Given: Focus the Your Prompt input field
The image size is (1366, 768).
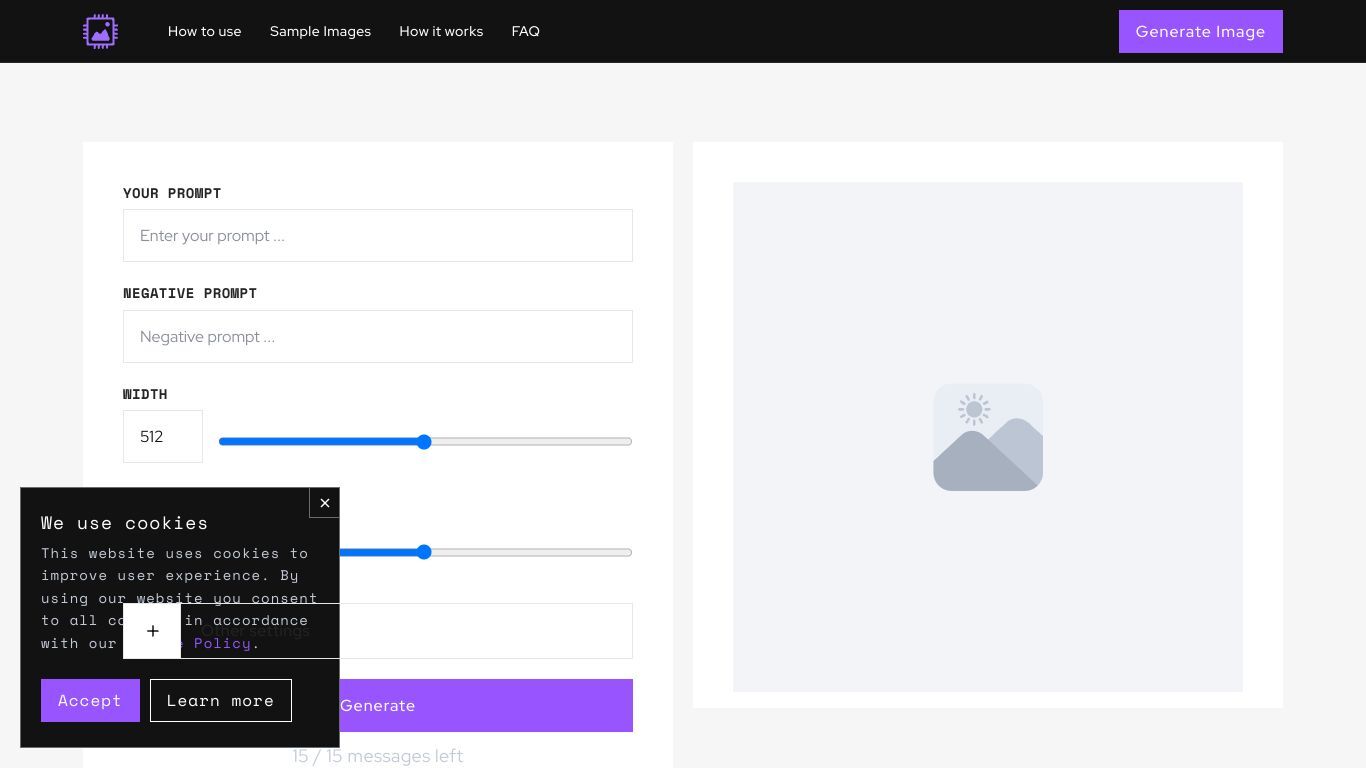Looking at the screenshot, I should 378,235.
